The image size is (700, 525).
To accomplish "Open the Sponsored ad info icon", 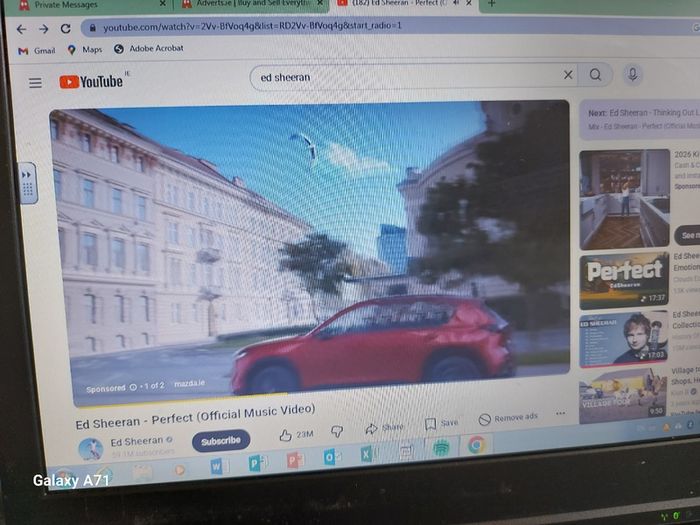I will (133, 387).
